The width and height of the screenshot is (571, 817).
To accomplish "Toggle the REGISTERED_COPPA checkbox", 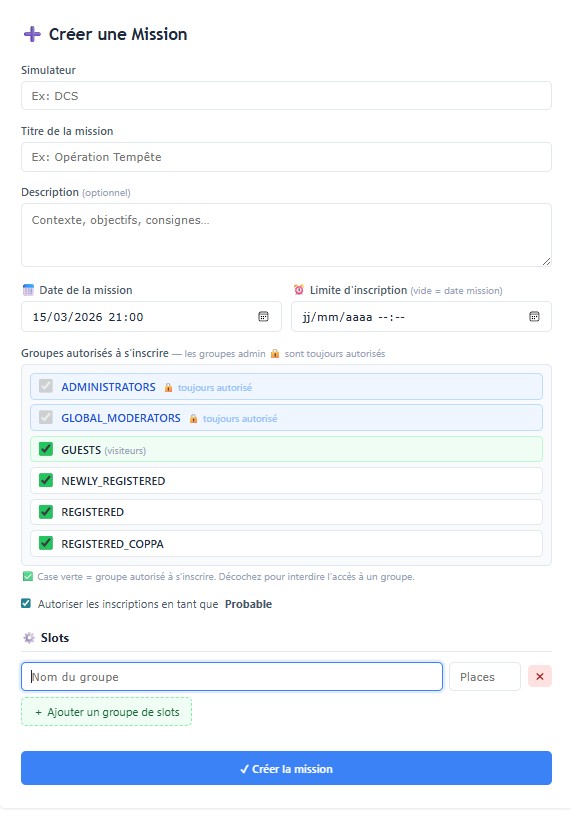I will point(46,543).
